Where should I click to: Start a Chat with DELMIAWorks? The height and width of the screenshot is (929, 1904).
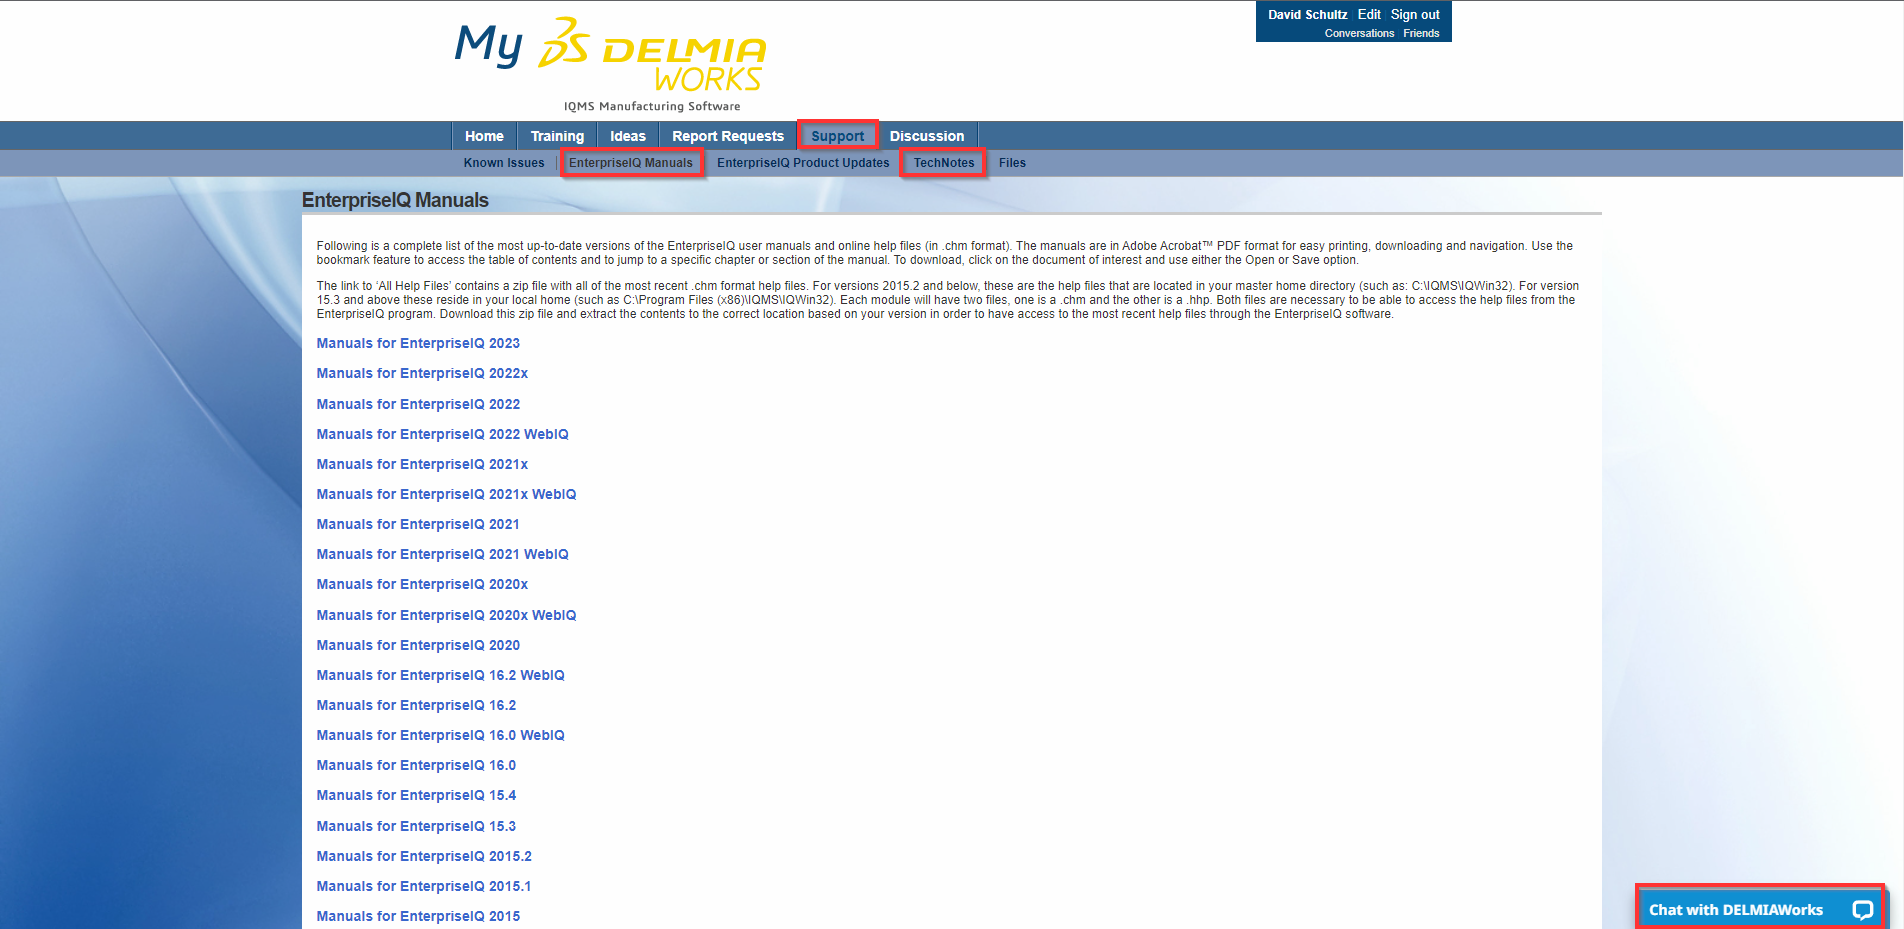tap(1760, 910)
